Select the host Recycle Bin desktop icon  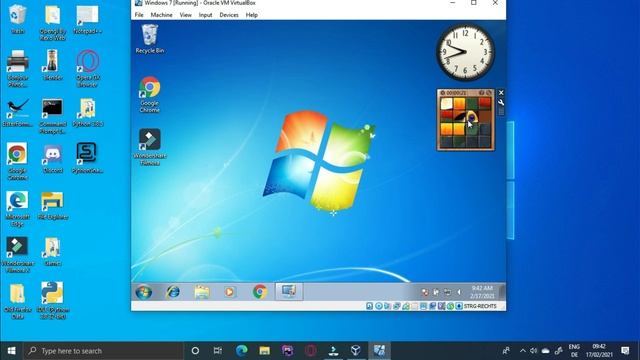pyautogui.click(x=17, y=19)
